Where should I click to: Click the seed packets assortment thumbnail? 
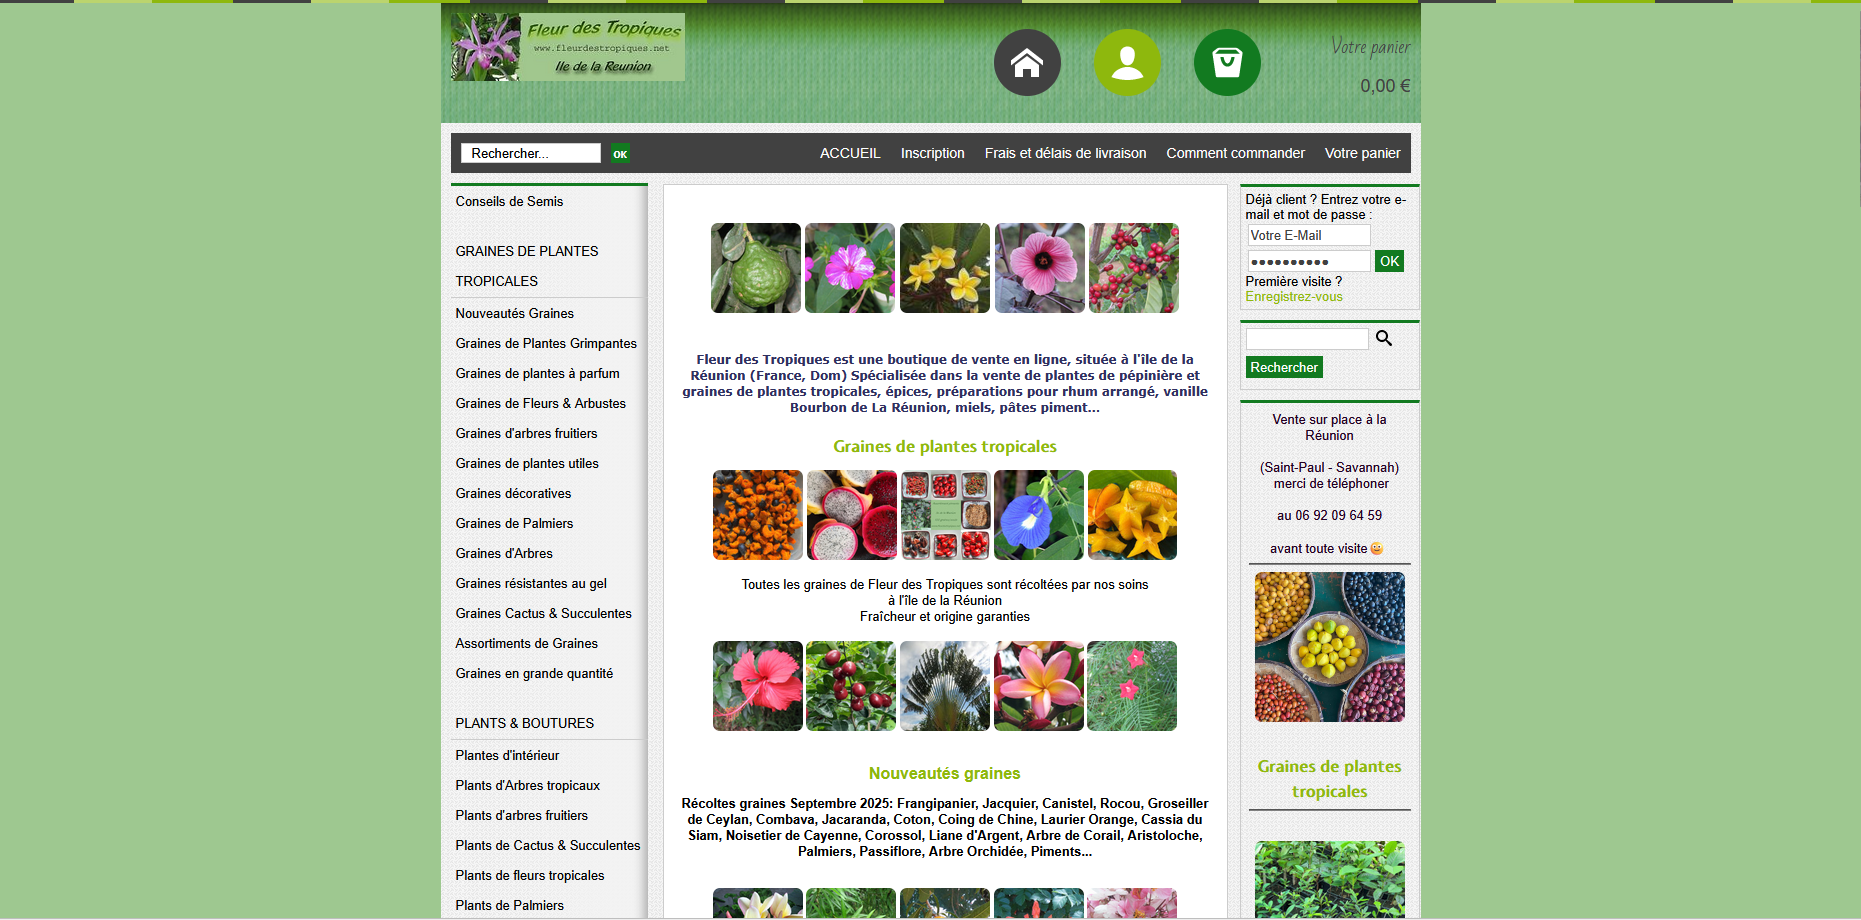946,515
